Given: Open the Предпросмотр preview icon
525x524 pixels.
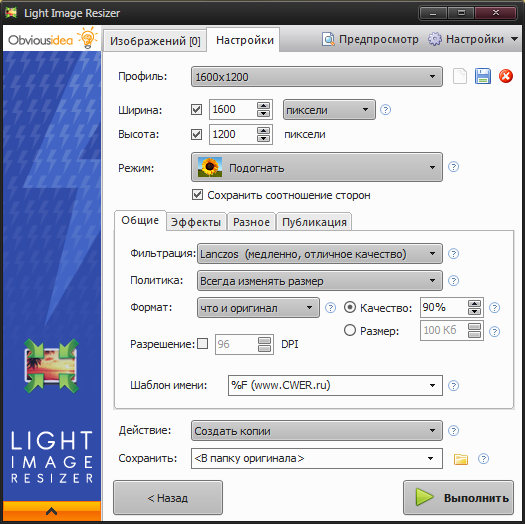Looking at the screenshot, I should (328, 40).
